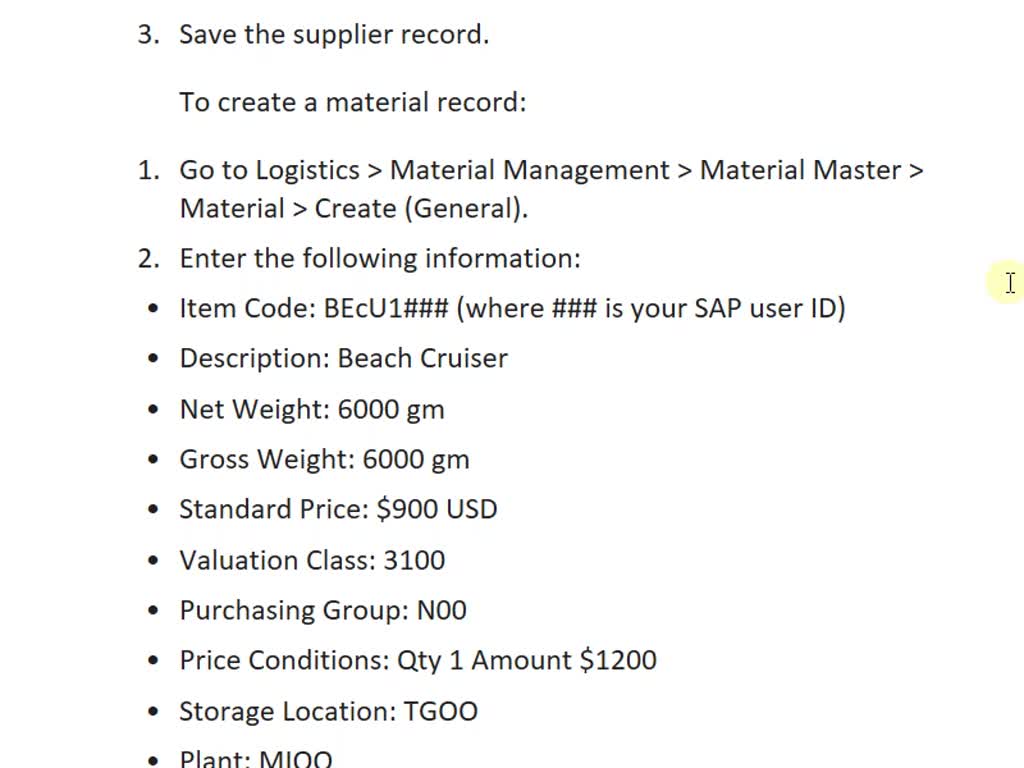Image resolution: width=1024 pixels, height=768 pixels.
Task: Click the Price Conditions Amount $1200 line
Action: pyautogui.click(x=418, y=660)
